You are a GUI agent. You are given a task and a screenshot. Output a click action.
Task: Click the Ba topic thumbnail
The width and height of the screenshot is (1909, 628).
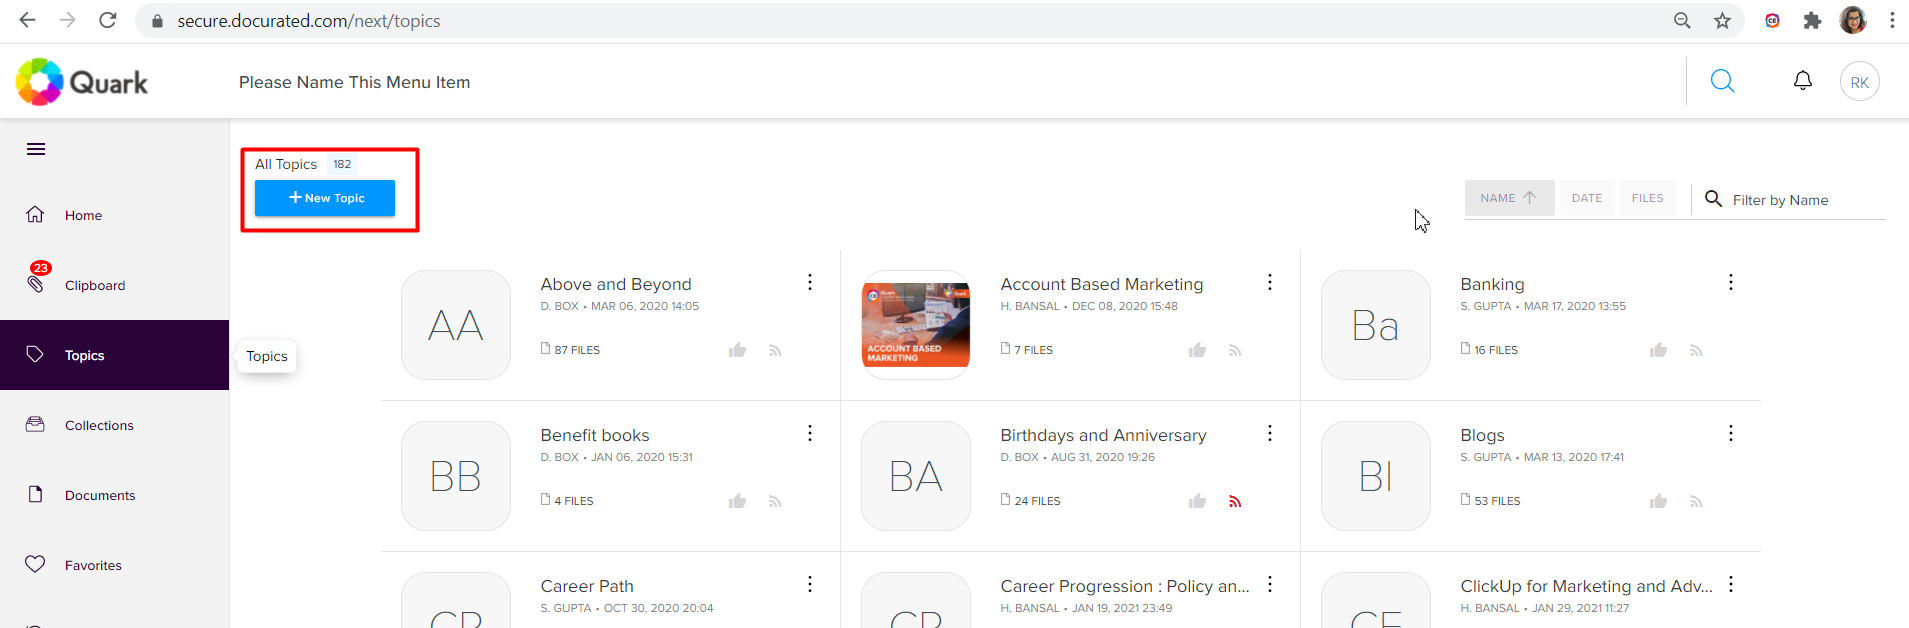(1376, 325)
